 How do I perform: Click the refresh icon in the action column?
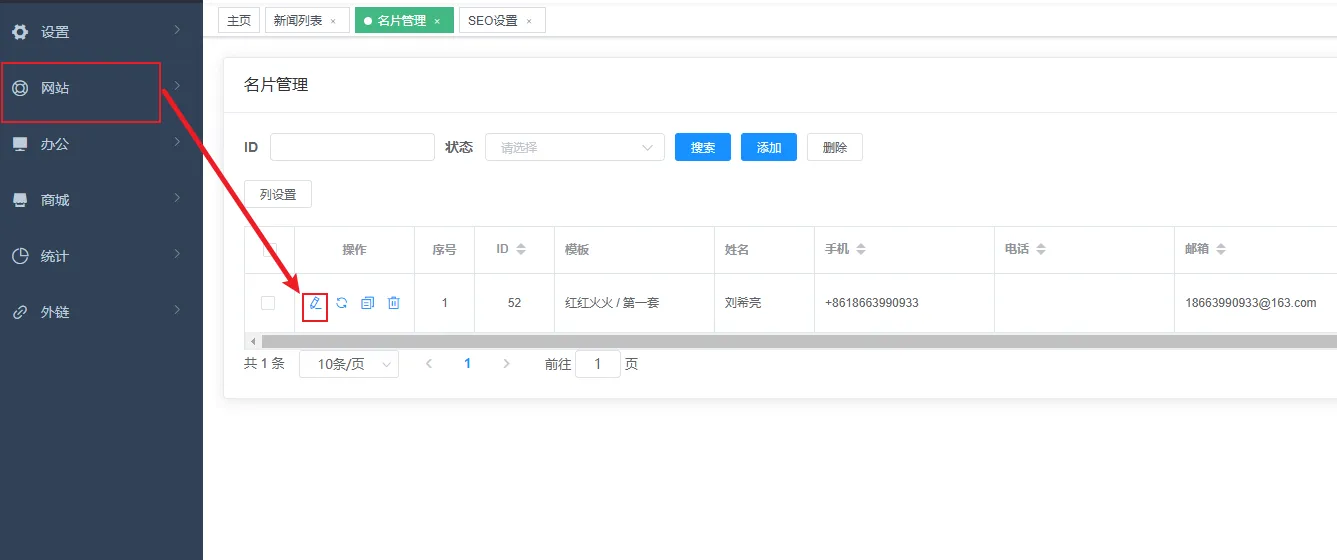pos(341,303)
